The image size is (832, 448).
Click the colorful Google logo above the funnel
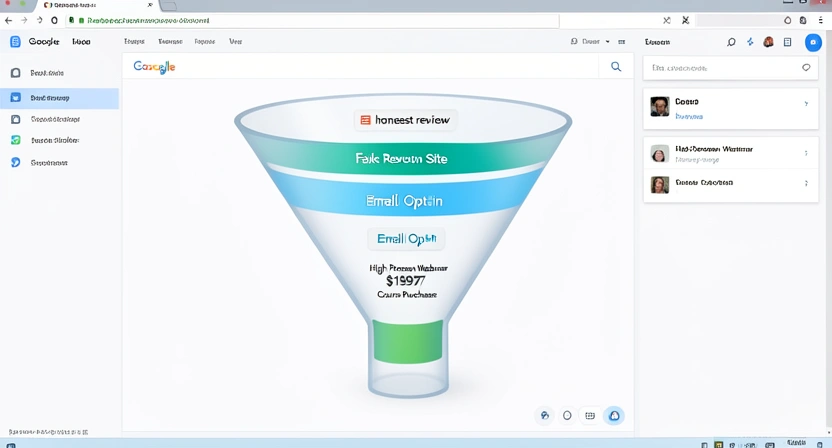tap(154, 67)
